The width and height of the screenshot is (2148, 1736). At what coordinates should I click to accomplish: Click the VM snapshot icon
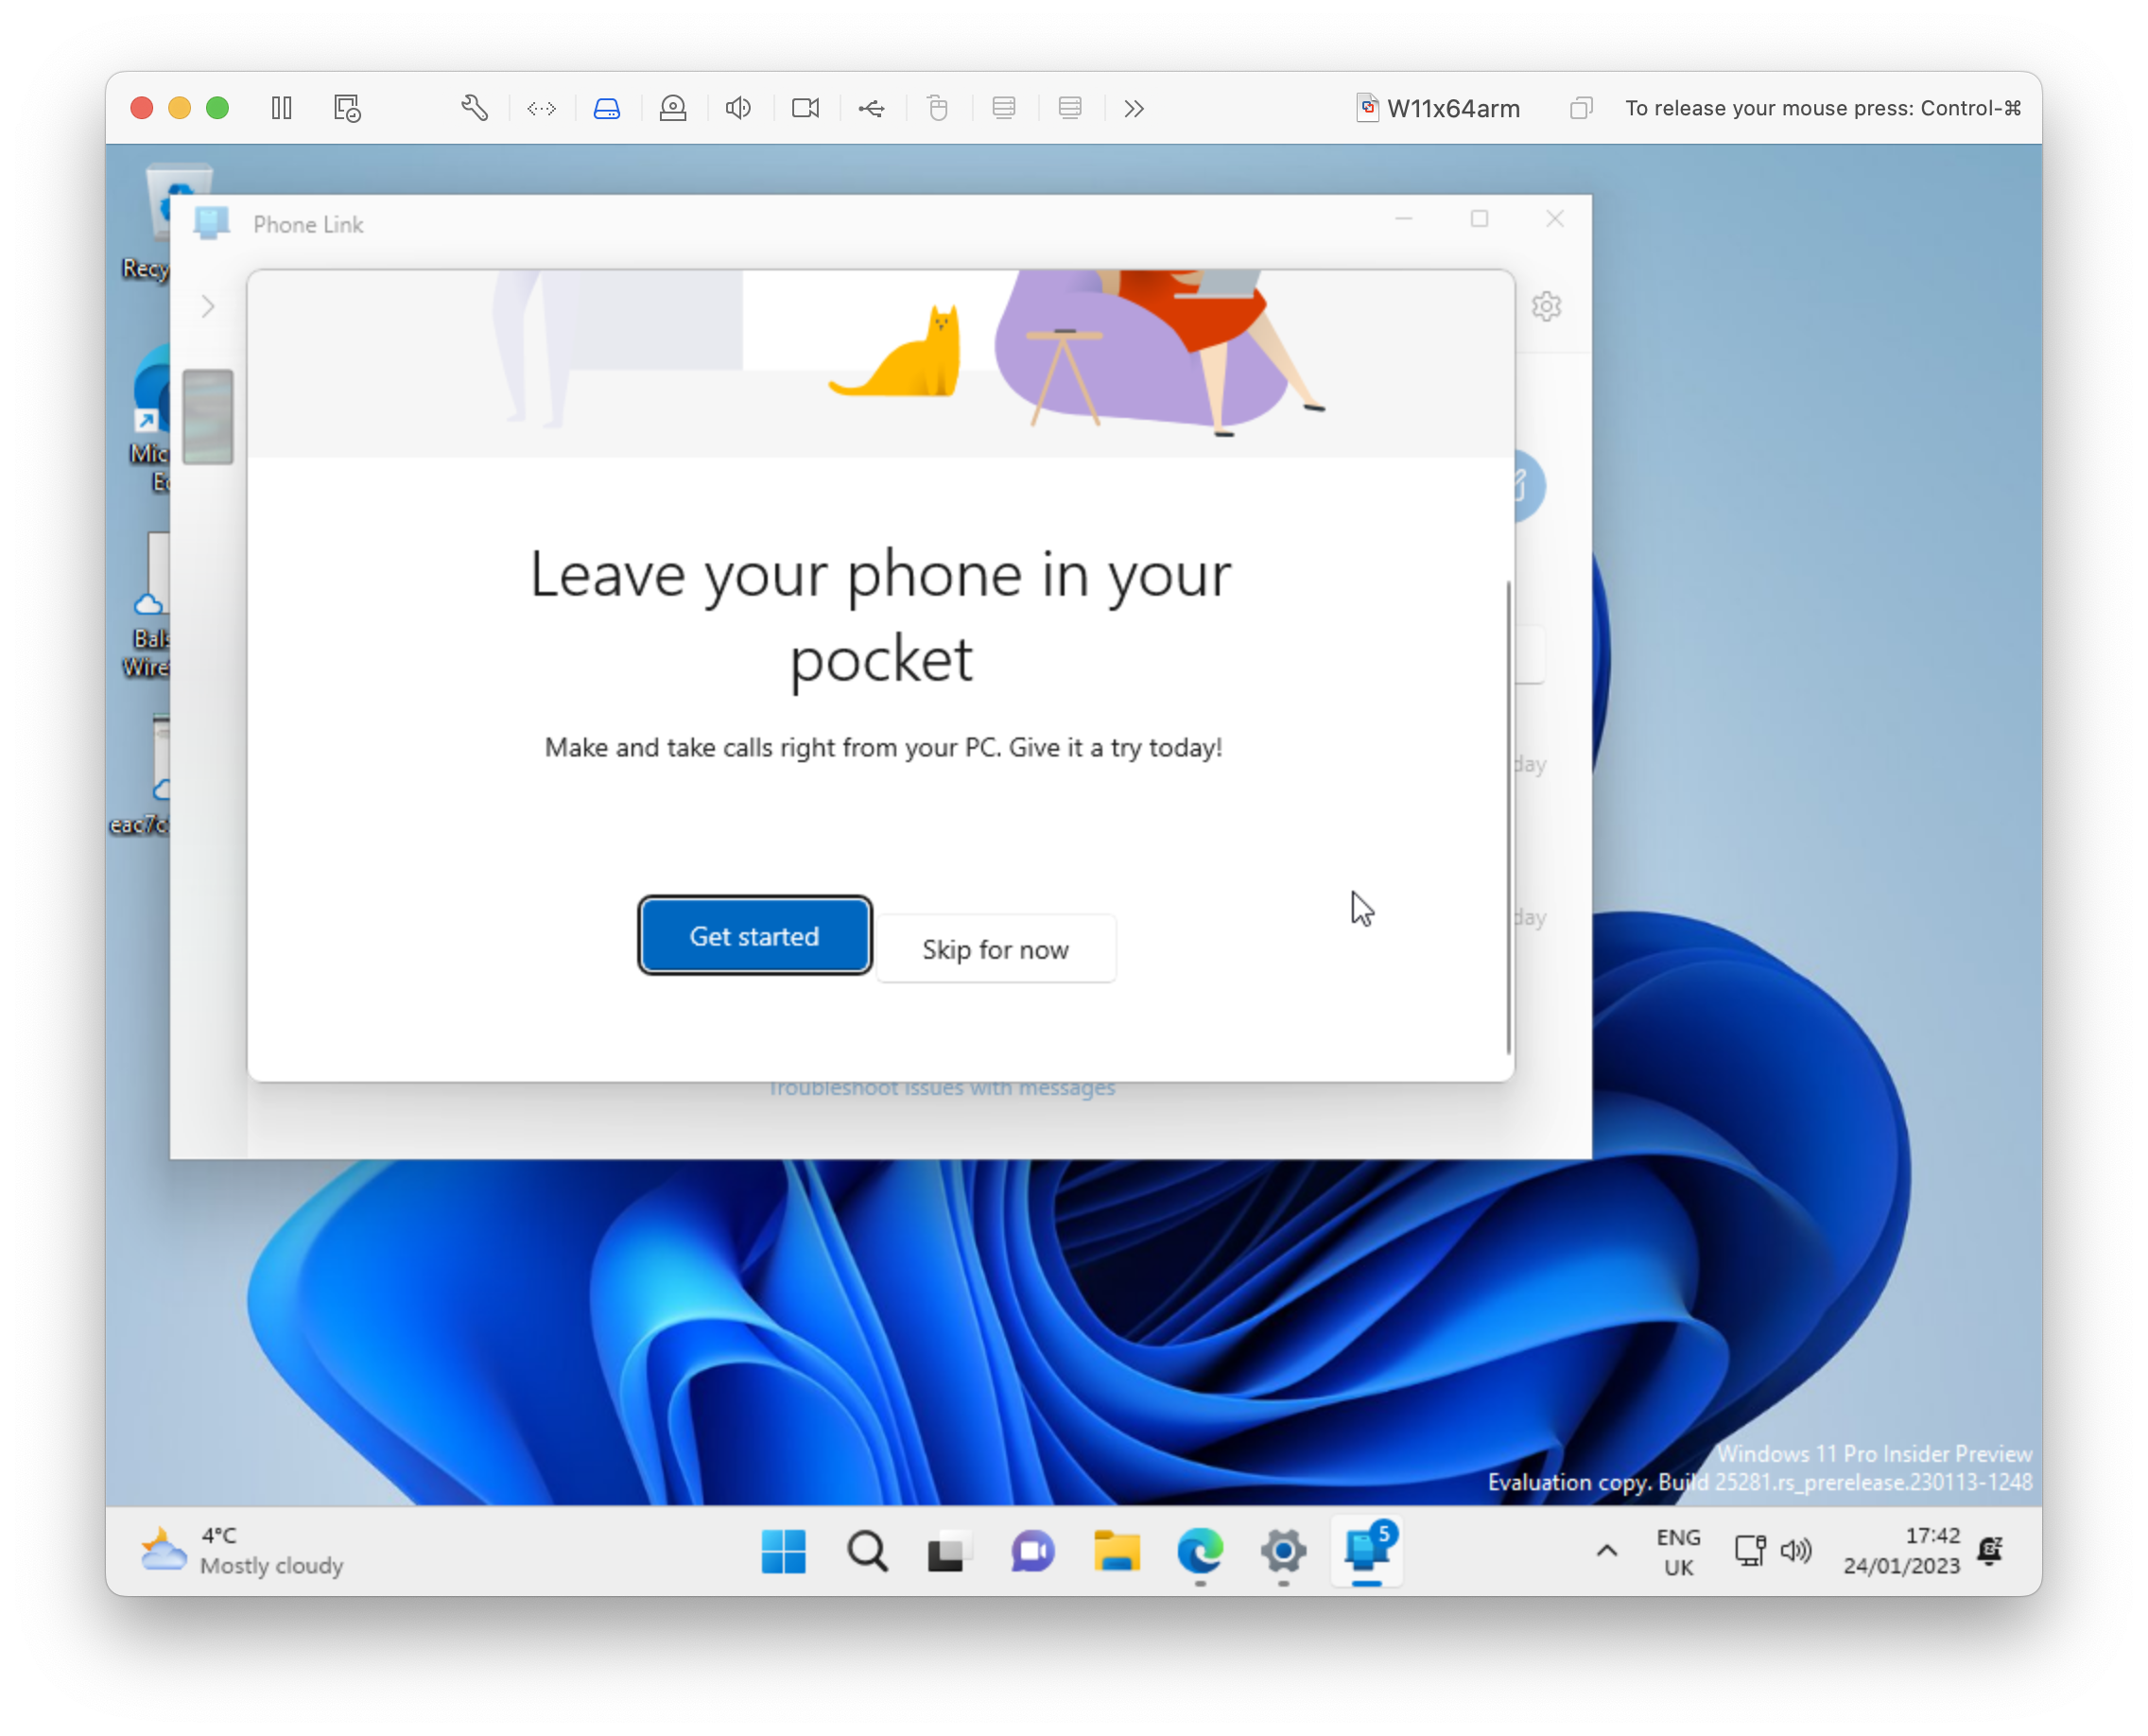[x=347, y=108]
